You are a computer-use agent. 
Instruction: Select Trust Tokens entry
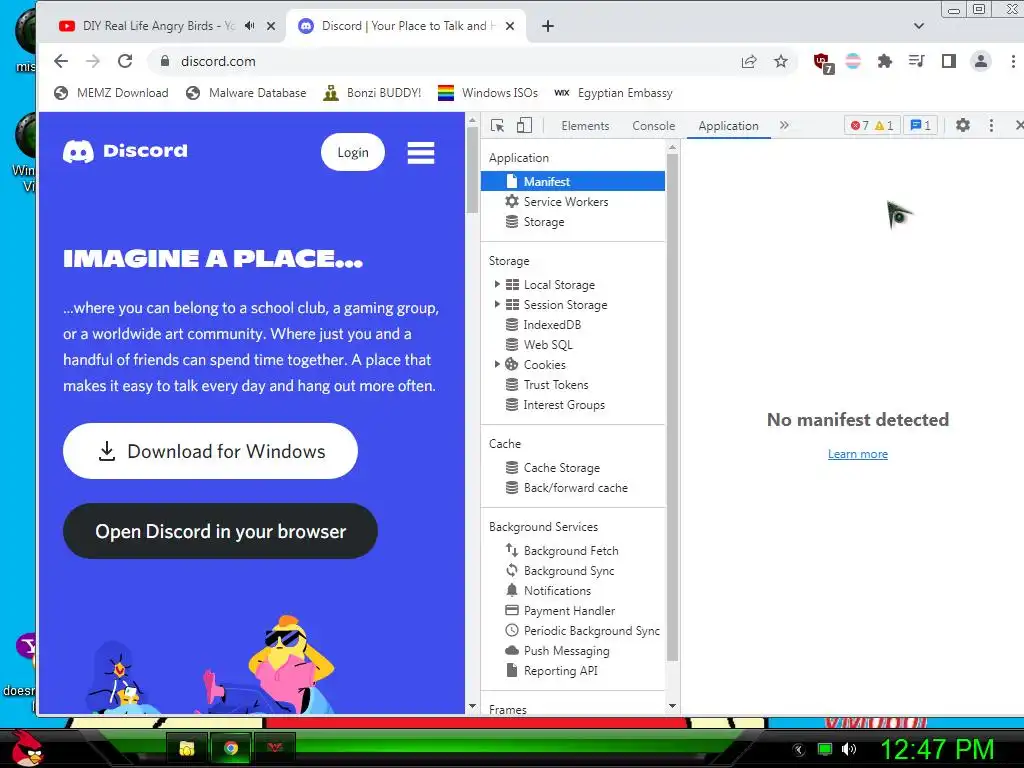556,385
